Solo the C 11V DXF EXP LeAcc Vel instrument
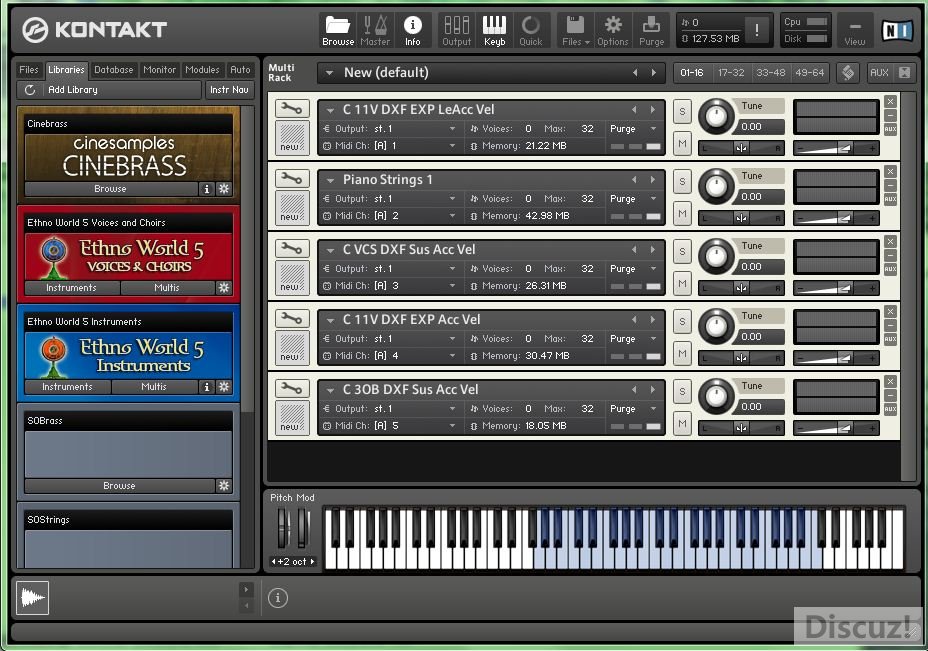The height and width of the screenshot is (651, 928). [x=682, y=111]
